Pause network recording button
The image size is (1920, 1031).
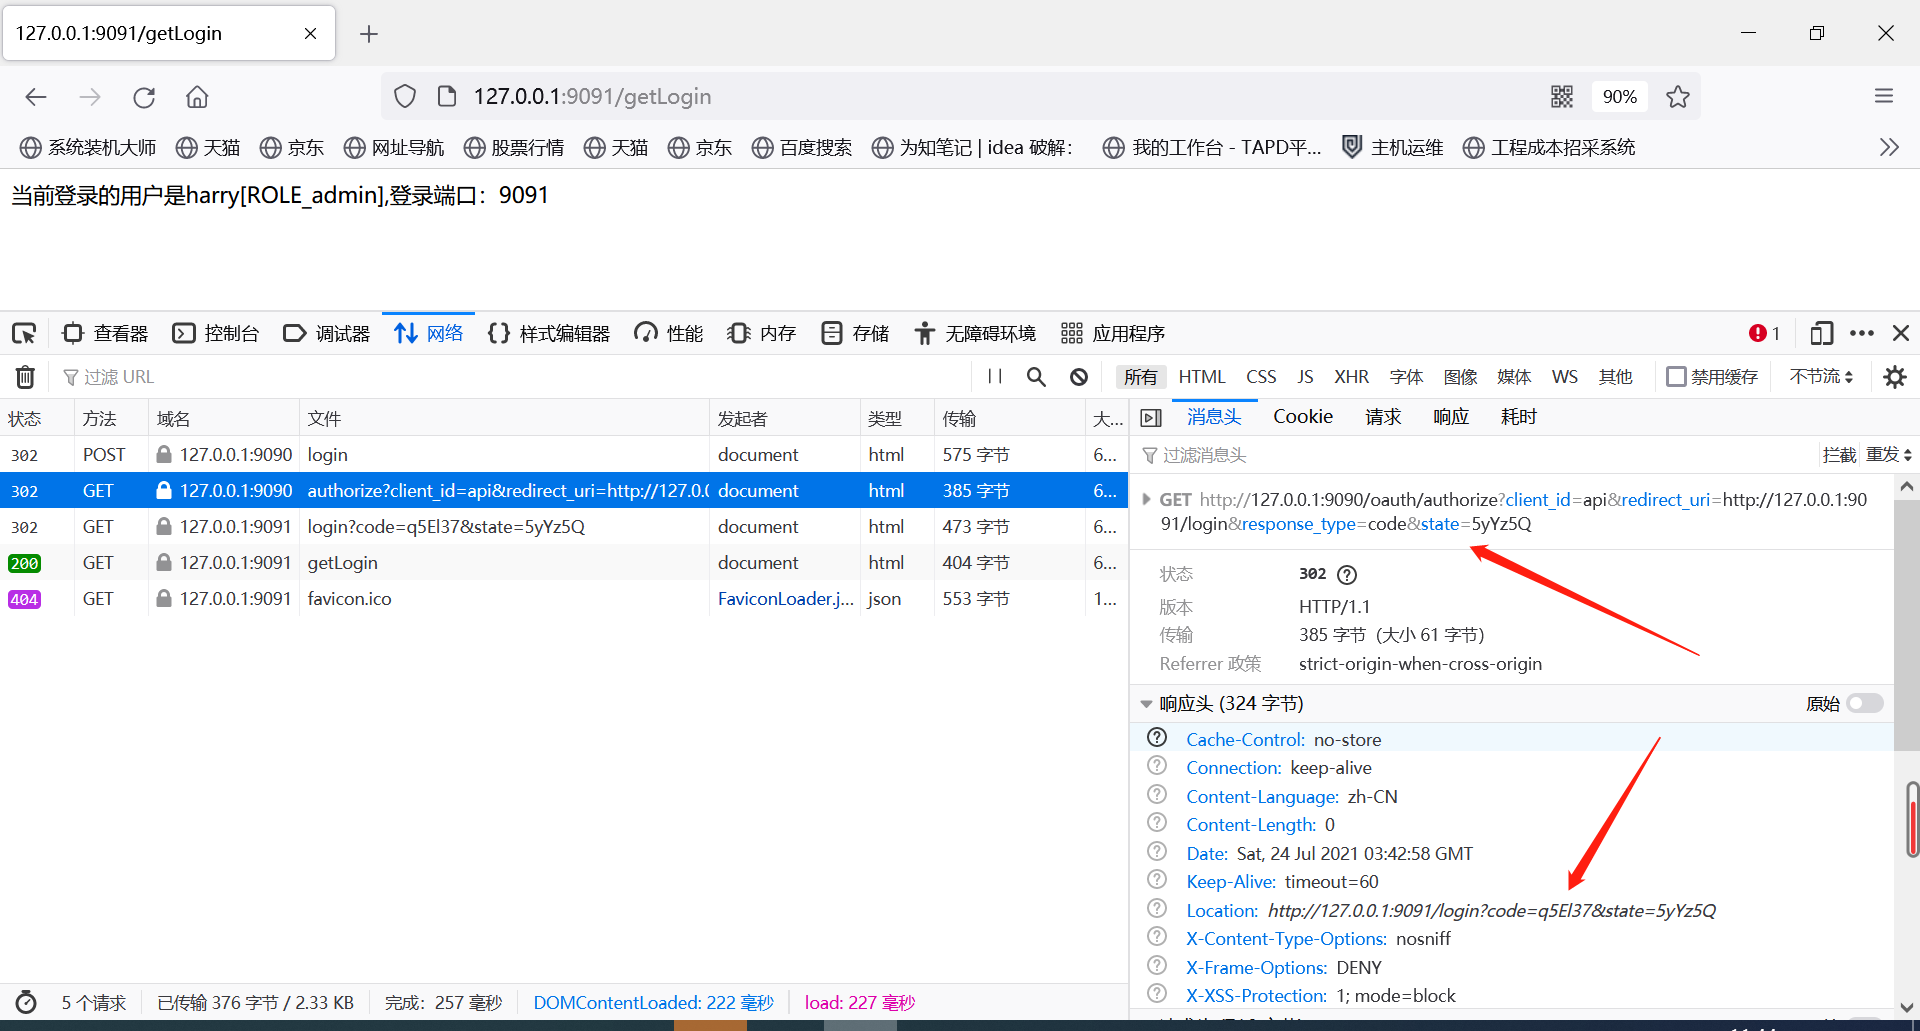(x=995, y=377)
